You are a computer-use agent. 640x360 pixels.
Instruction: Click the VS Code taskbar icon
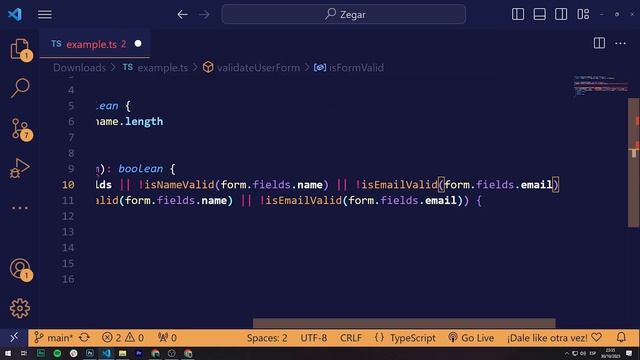[x=106, y=353]
